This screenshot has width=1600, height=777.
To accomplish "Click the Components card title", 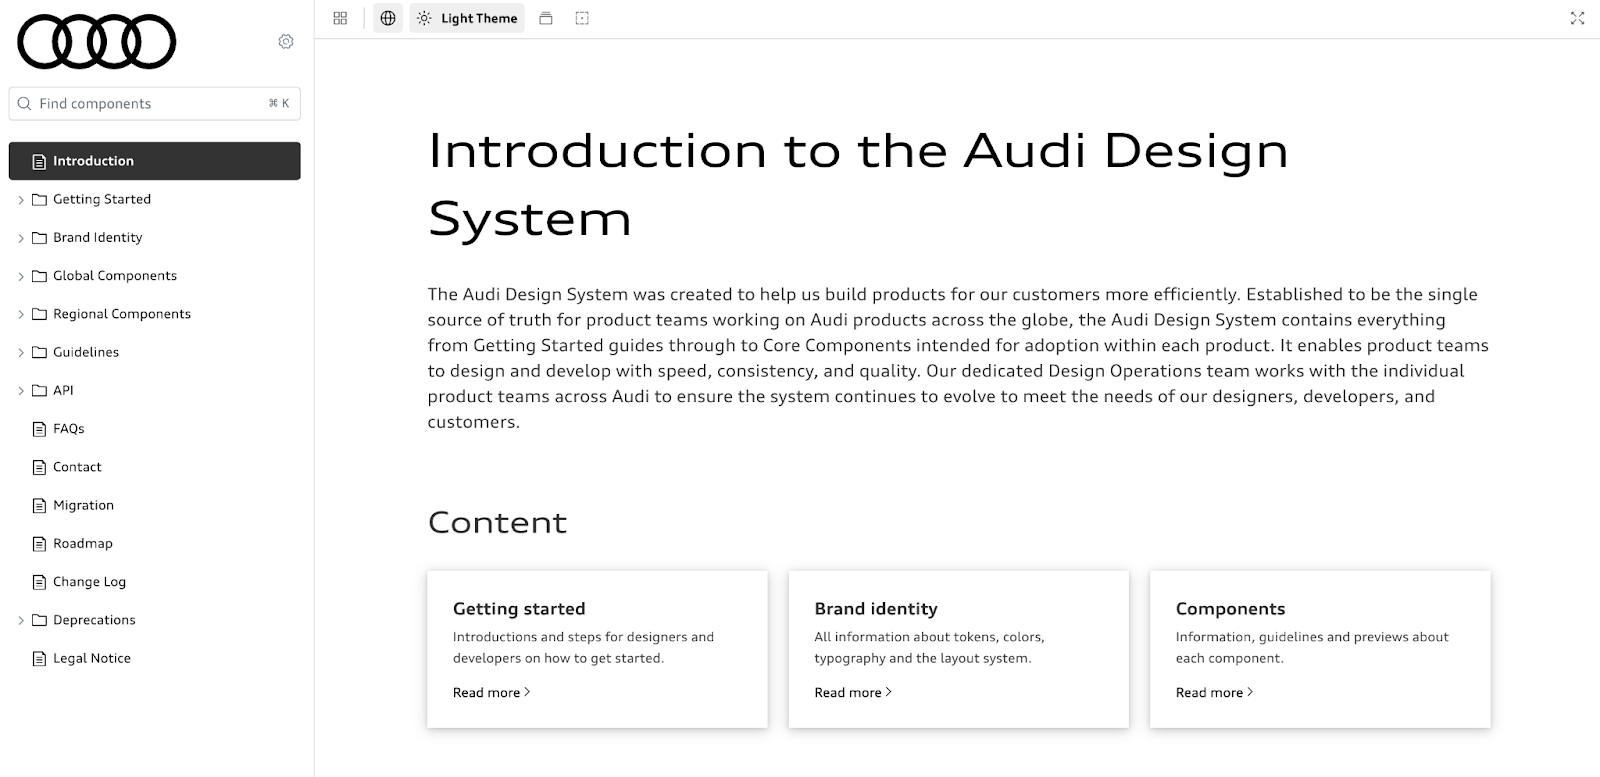I will click(1231, 609).
